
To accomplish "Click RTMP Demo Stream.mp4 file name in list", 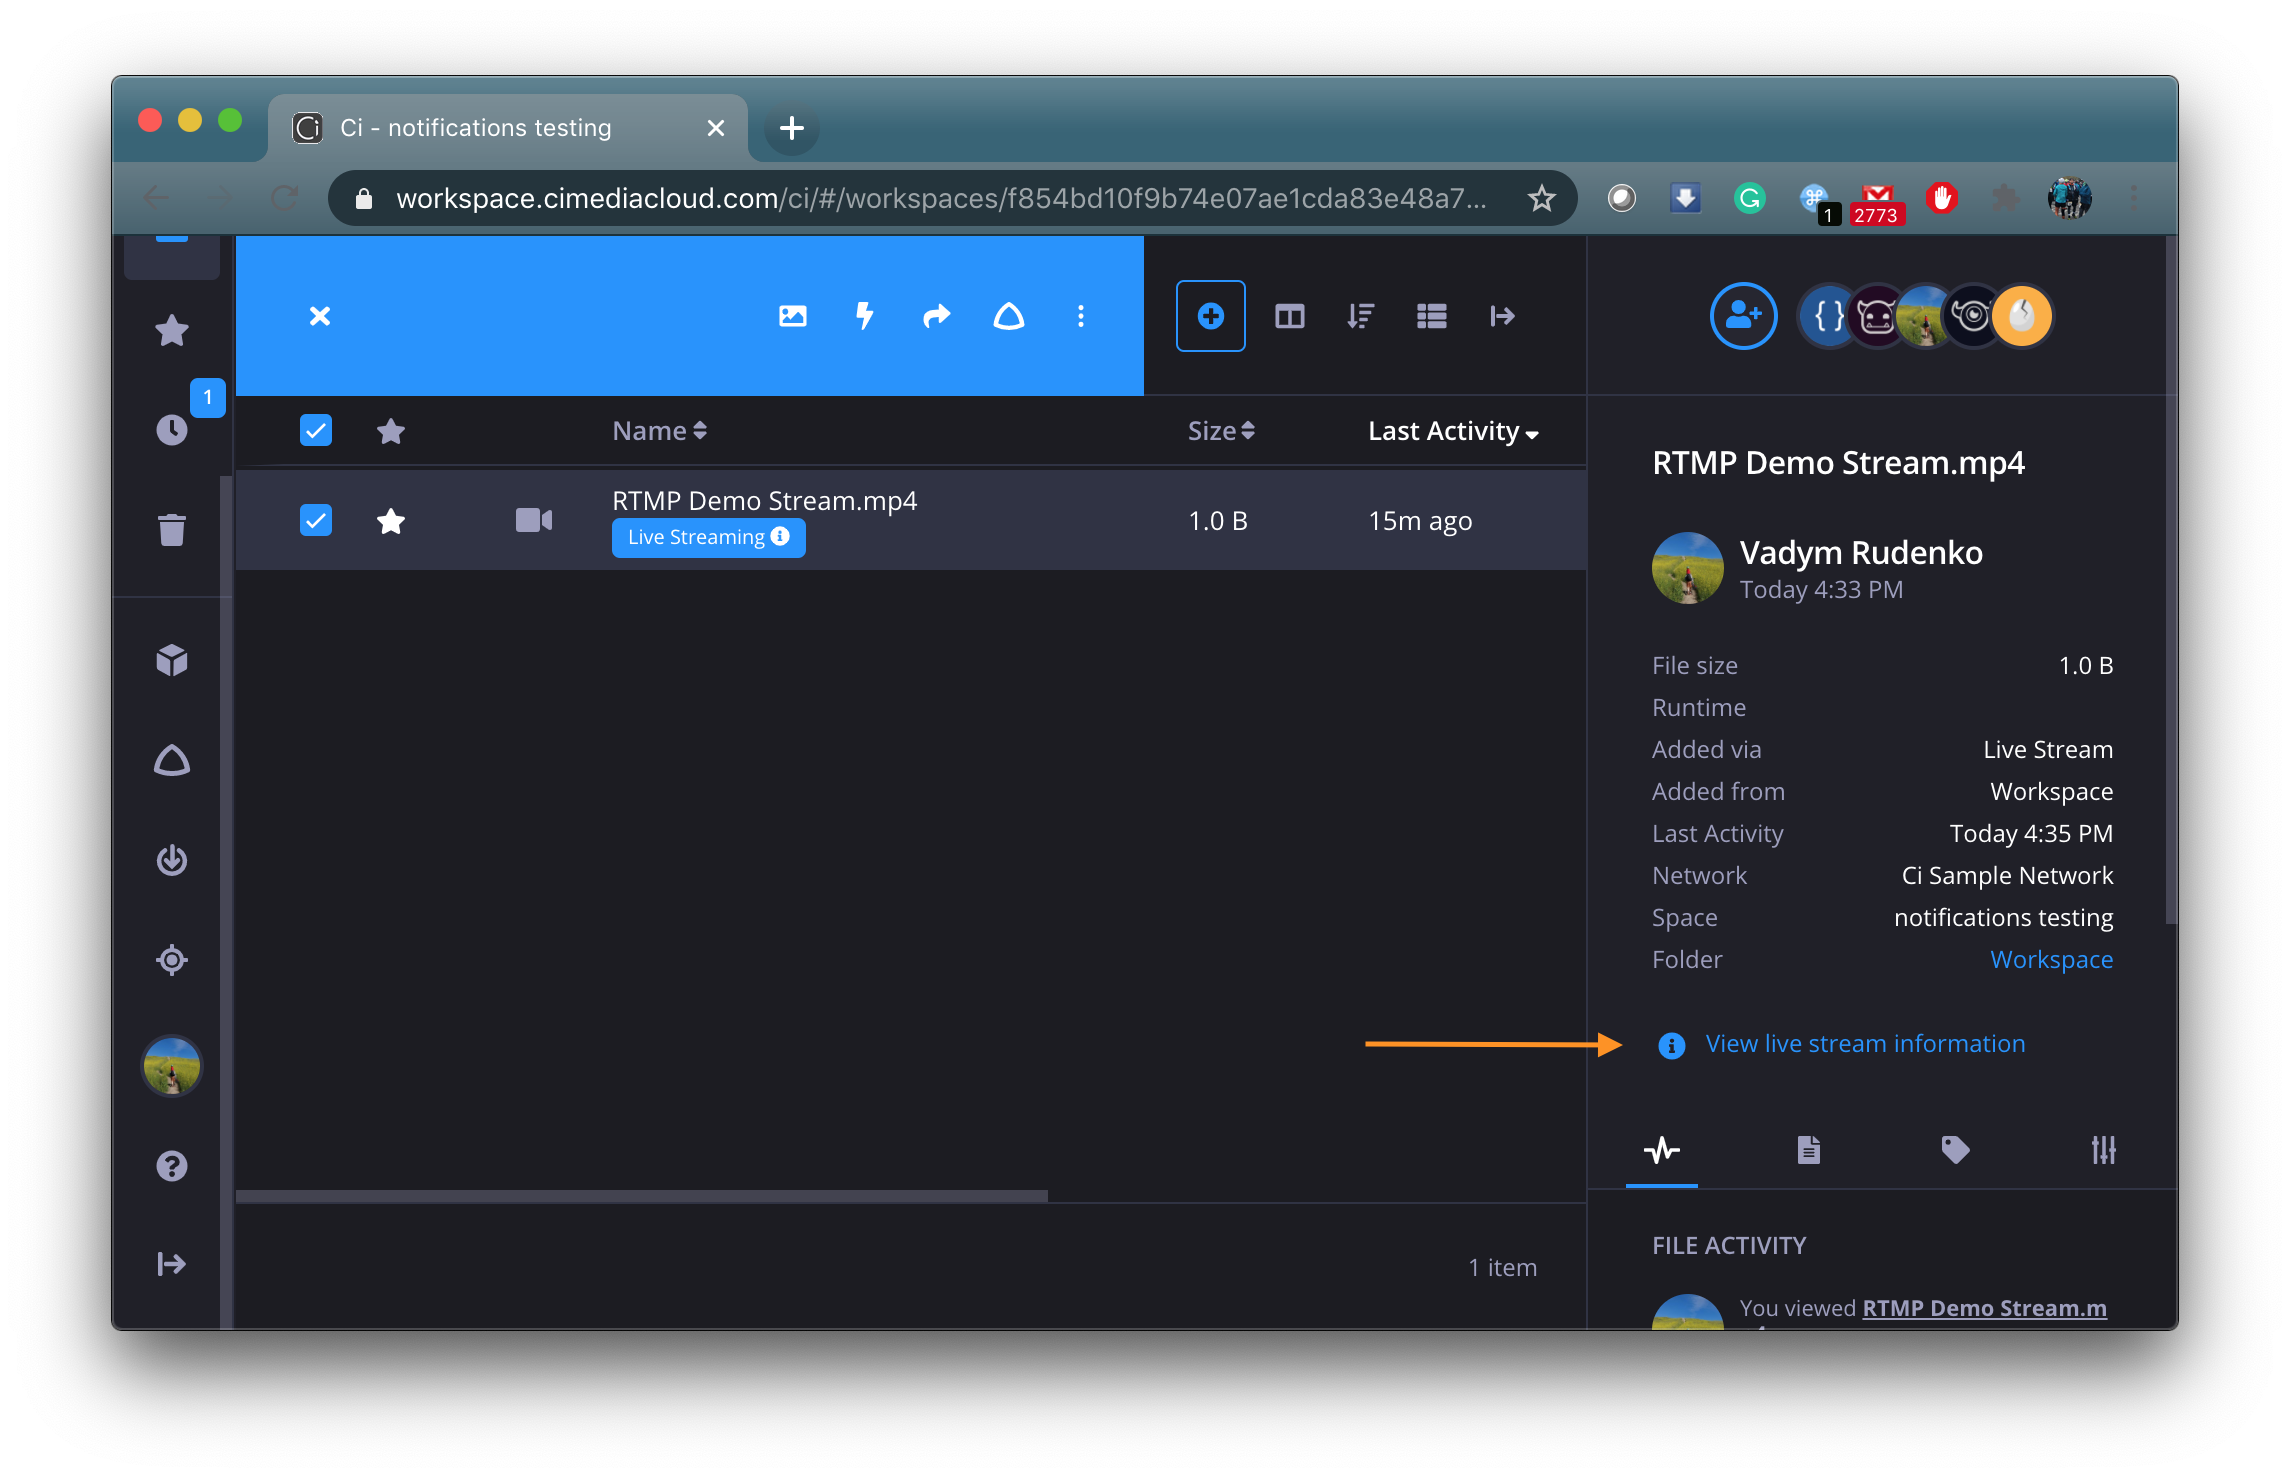I will pos(764,500).
